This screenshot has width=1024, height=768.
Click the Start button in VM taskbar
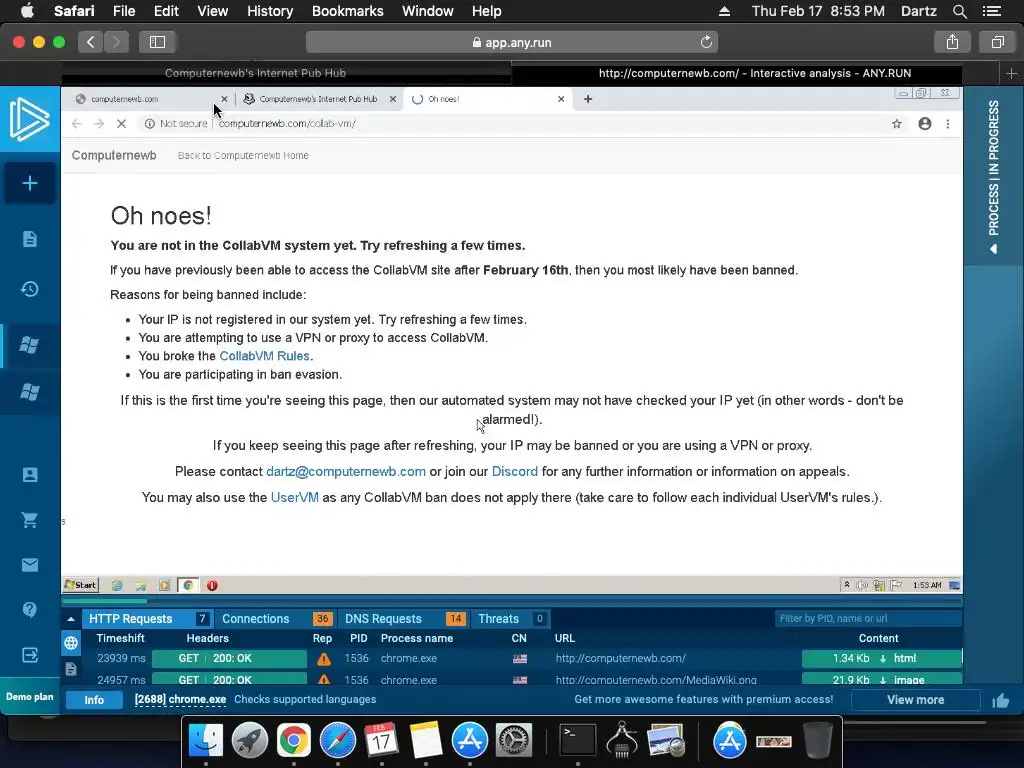click(81, 585)
